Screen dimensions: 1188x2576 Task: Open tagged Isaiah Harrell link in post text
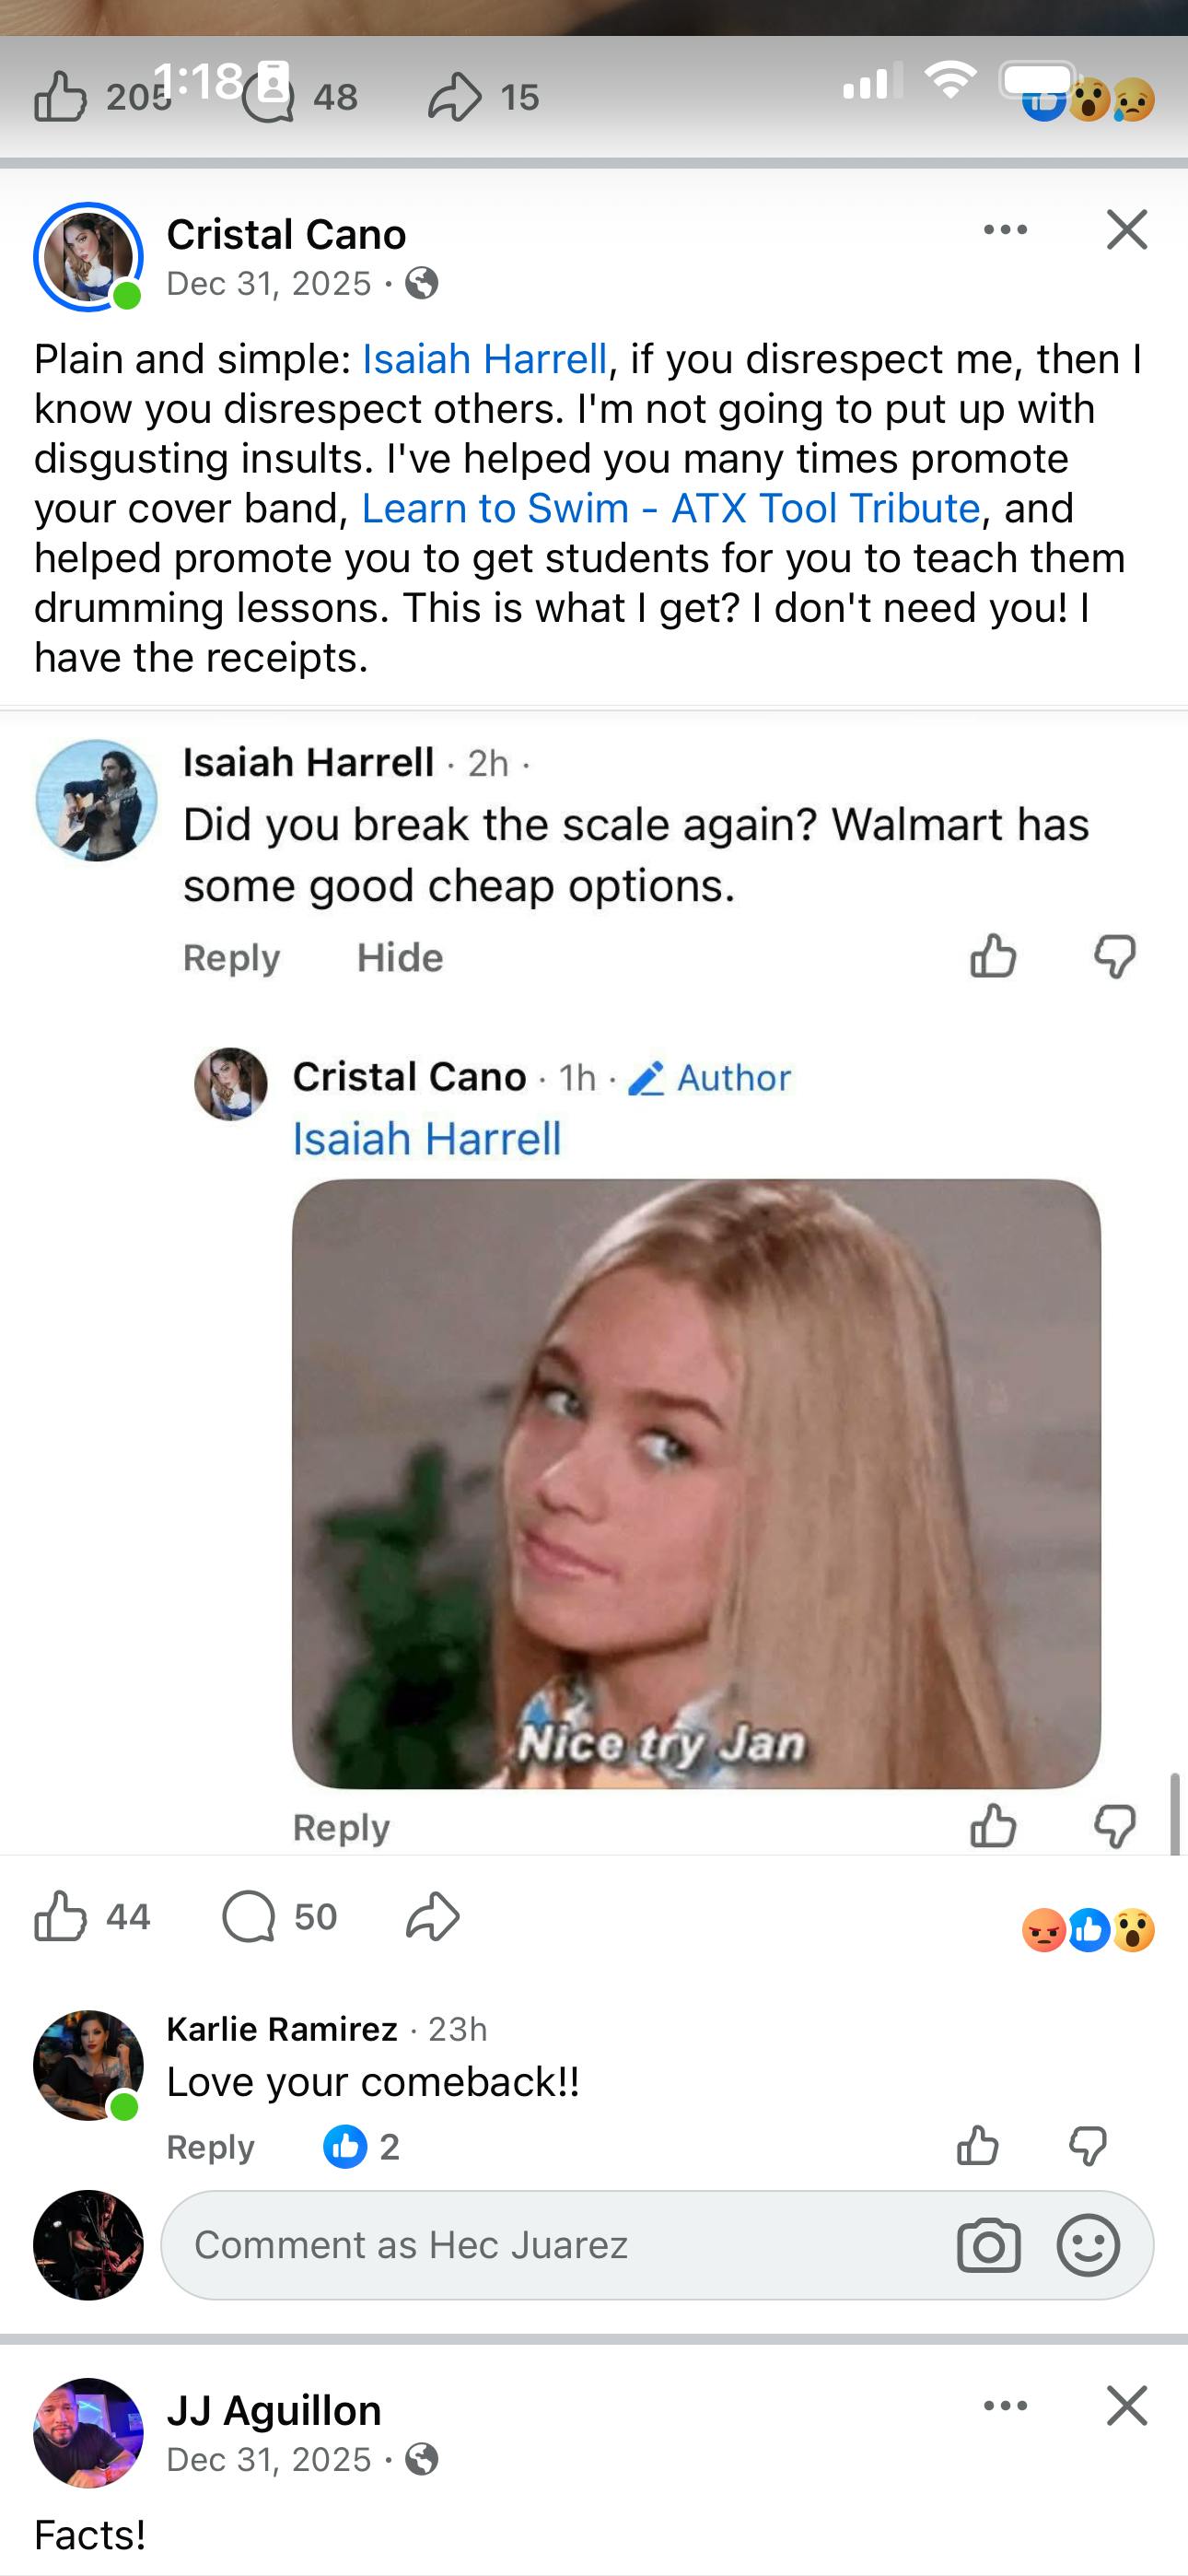click(x=485, y=358)
